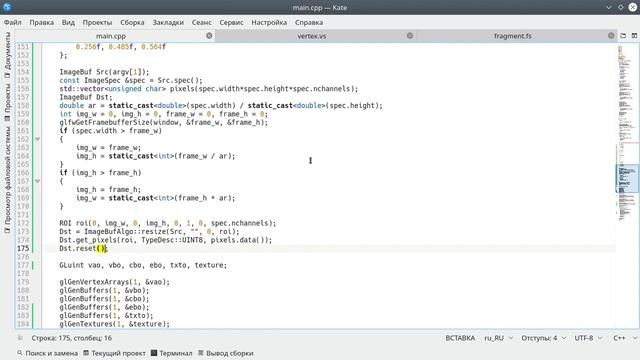The image size is (640, 360).
Task: Open the Сервис menu
Action: tap(231, 22)
